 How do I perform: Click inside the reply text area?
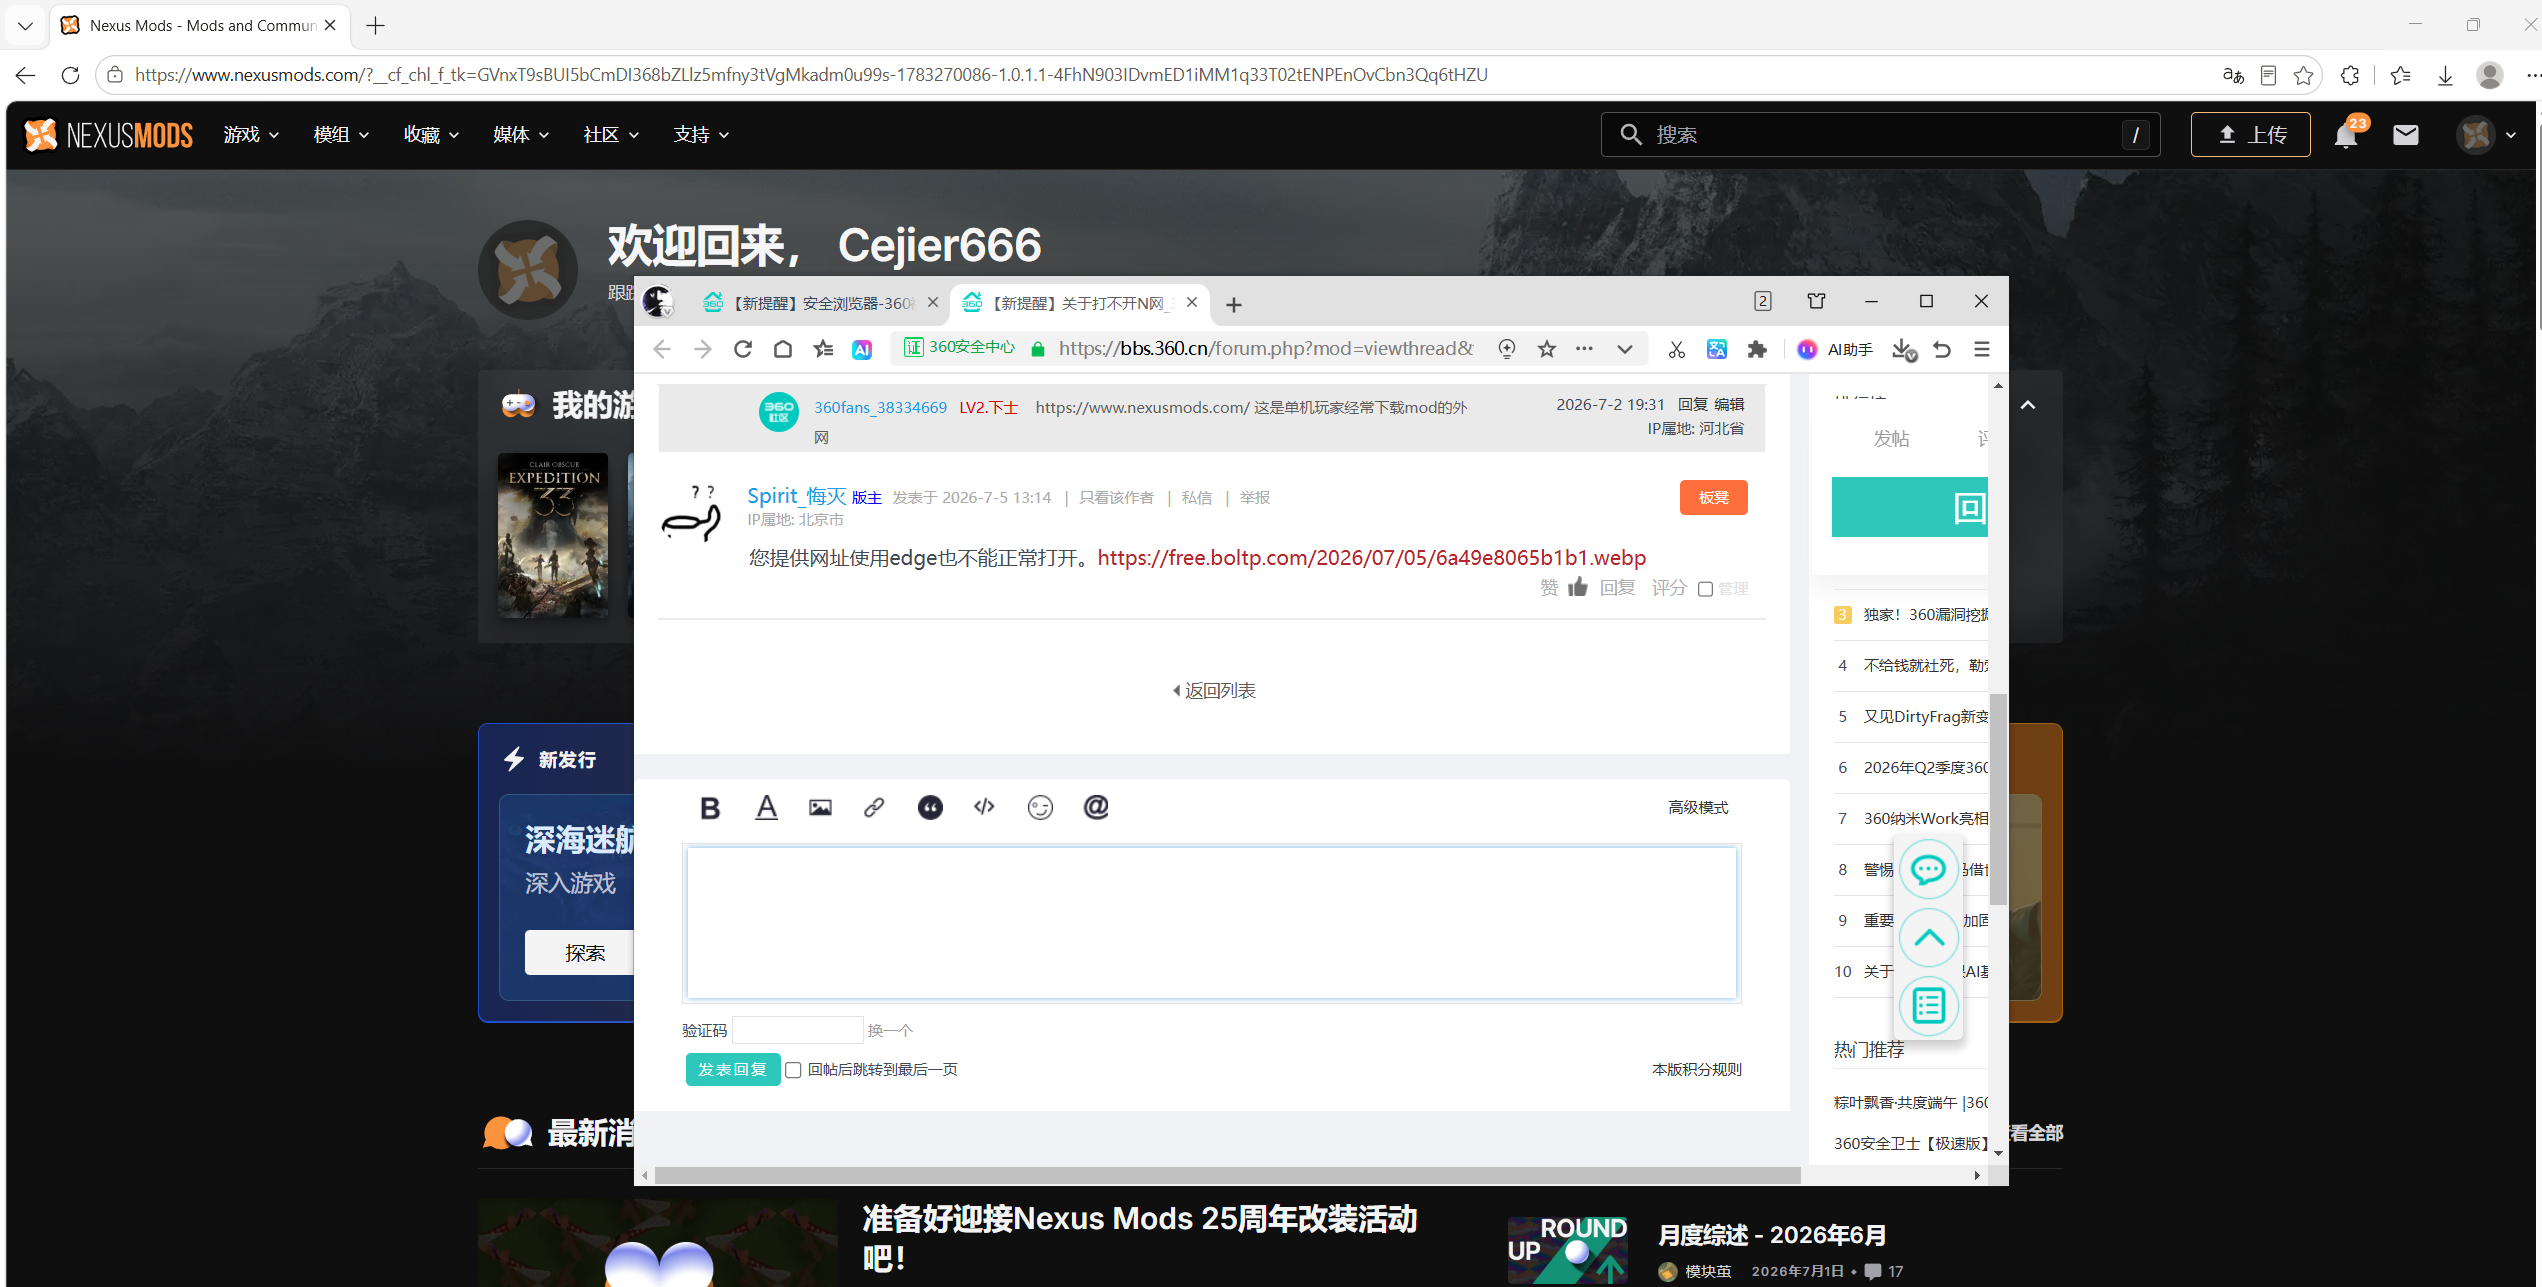[1212, 922]
